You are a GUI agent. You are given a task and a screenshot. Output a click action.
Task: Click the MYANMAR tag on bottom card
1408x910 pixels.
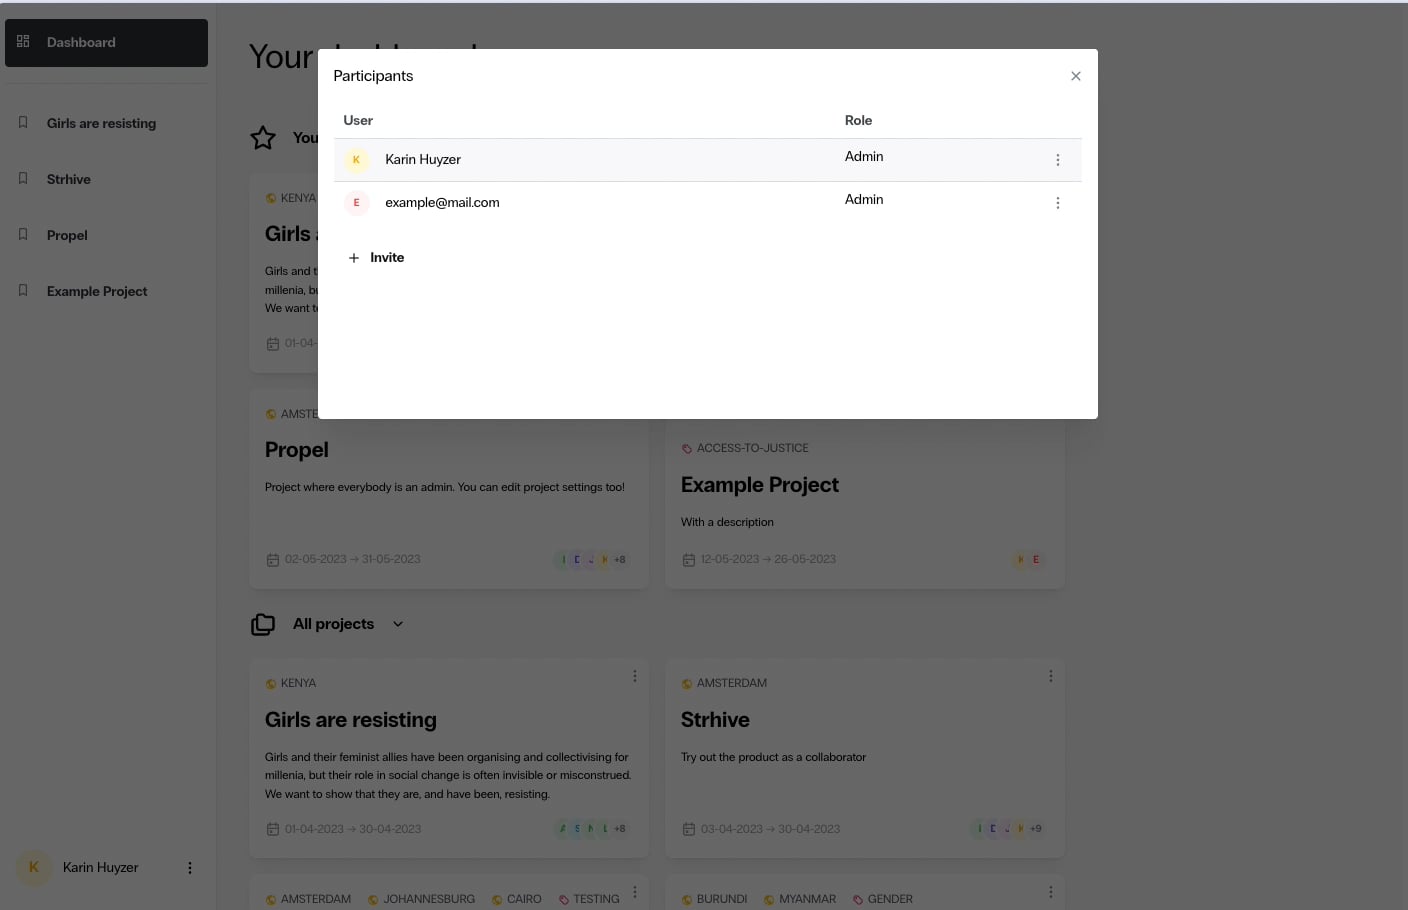pyautogui.click(x=800, y=900)
